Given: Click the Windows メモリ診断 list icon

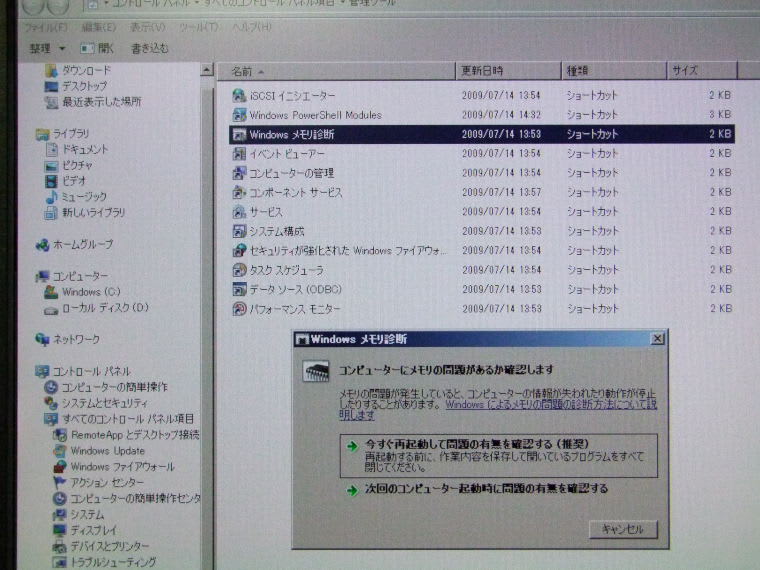Looking at the screenshot, I should point(239,134).
